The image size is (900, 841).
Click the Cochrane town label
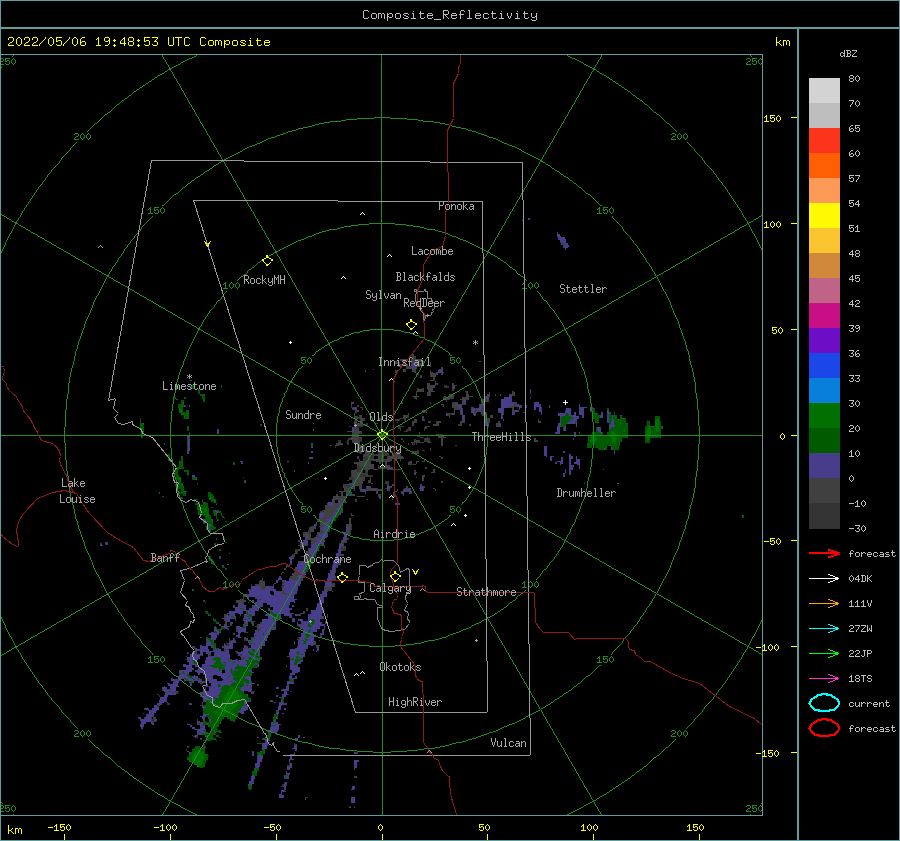click(327, 559)
